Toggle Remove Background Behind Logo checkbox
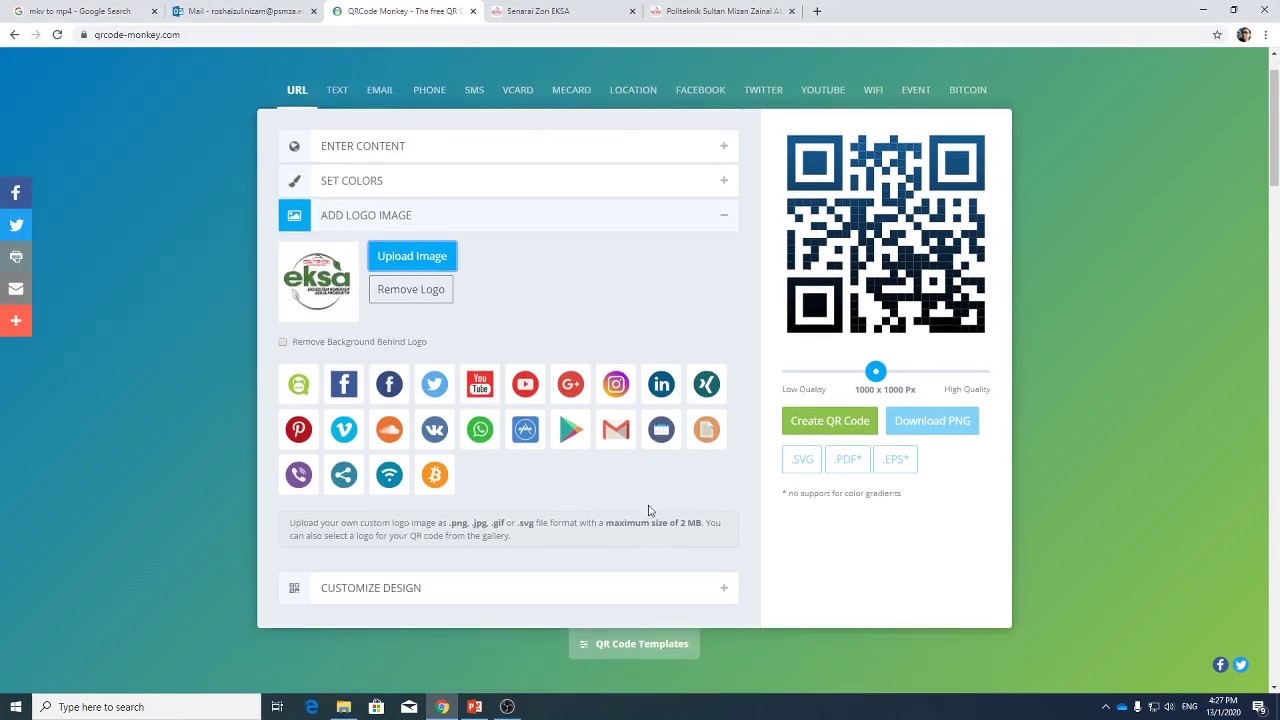This screenshot has width=1280, height=720. (x=283, y=342)
